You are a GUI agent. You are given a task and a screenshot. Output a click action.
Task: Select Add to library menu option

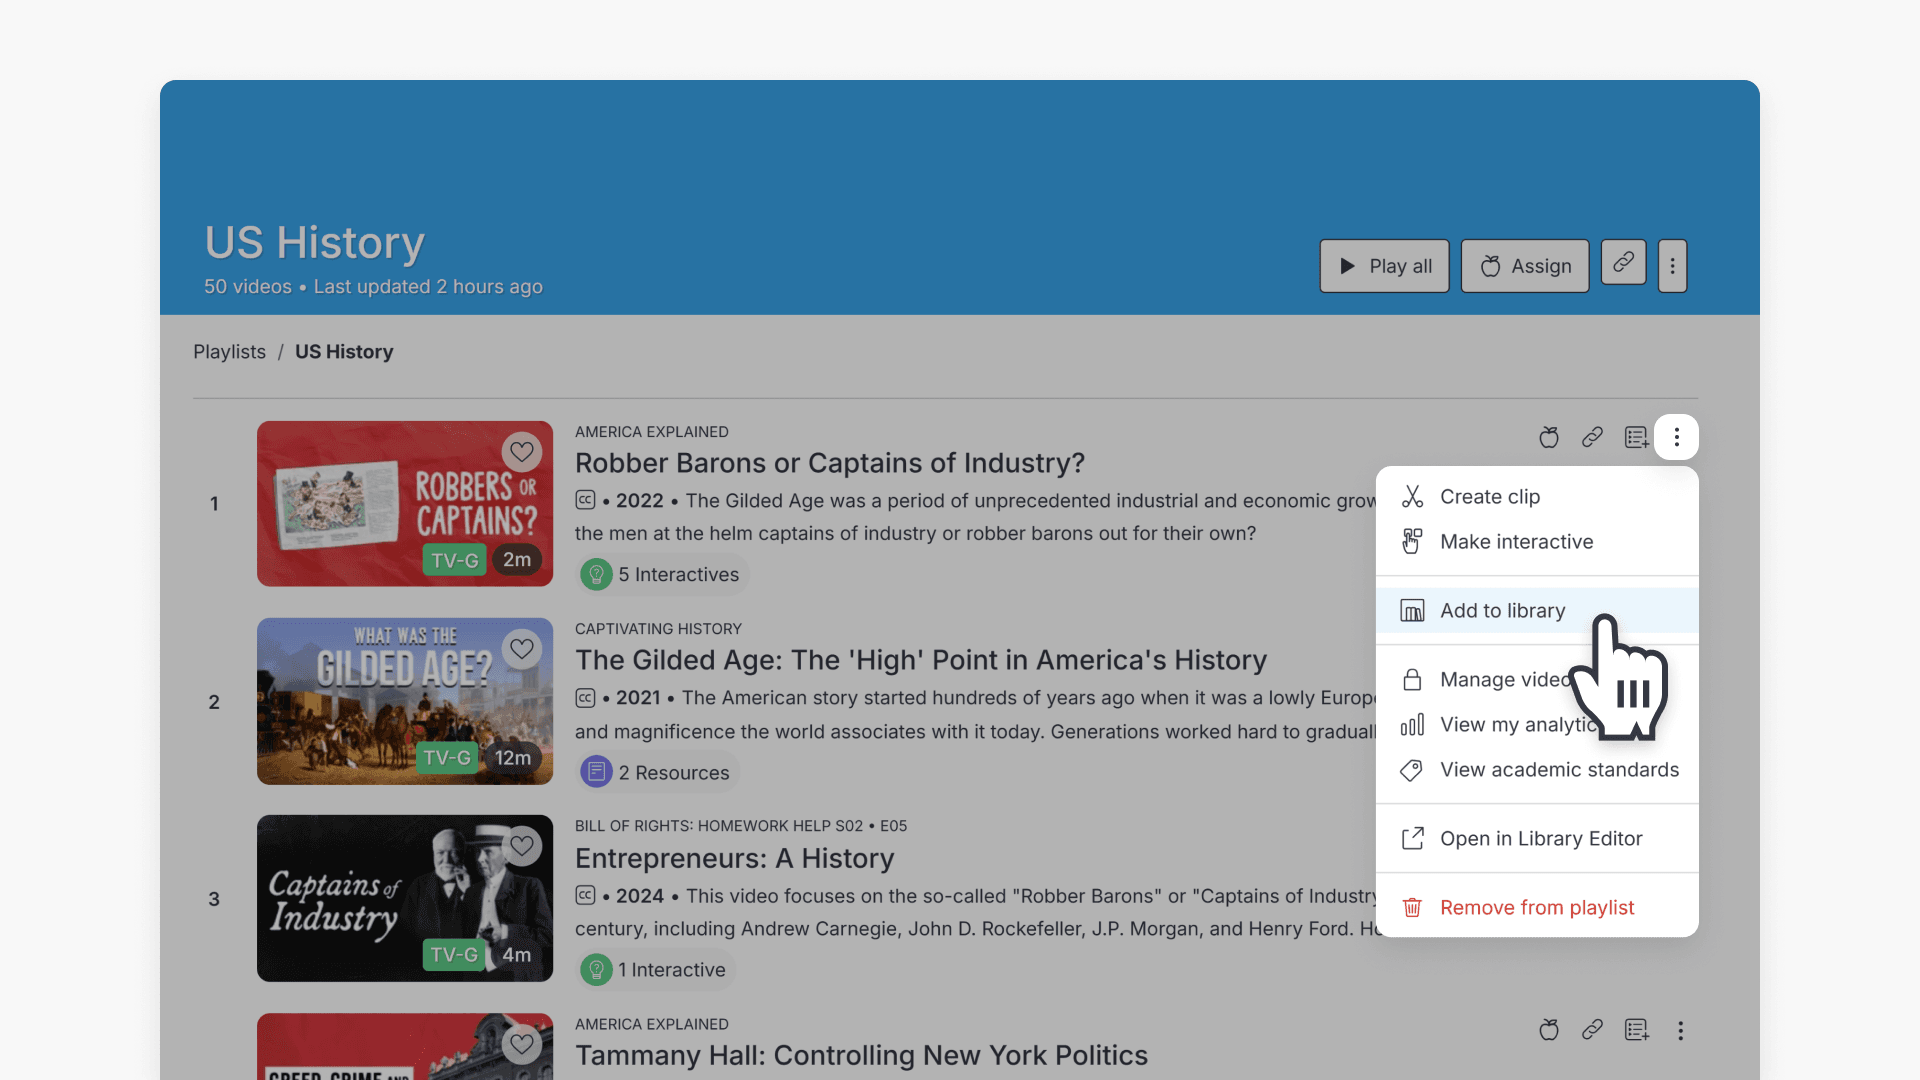[x=1502, y=610]
